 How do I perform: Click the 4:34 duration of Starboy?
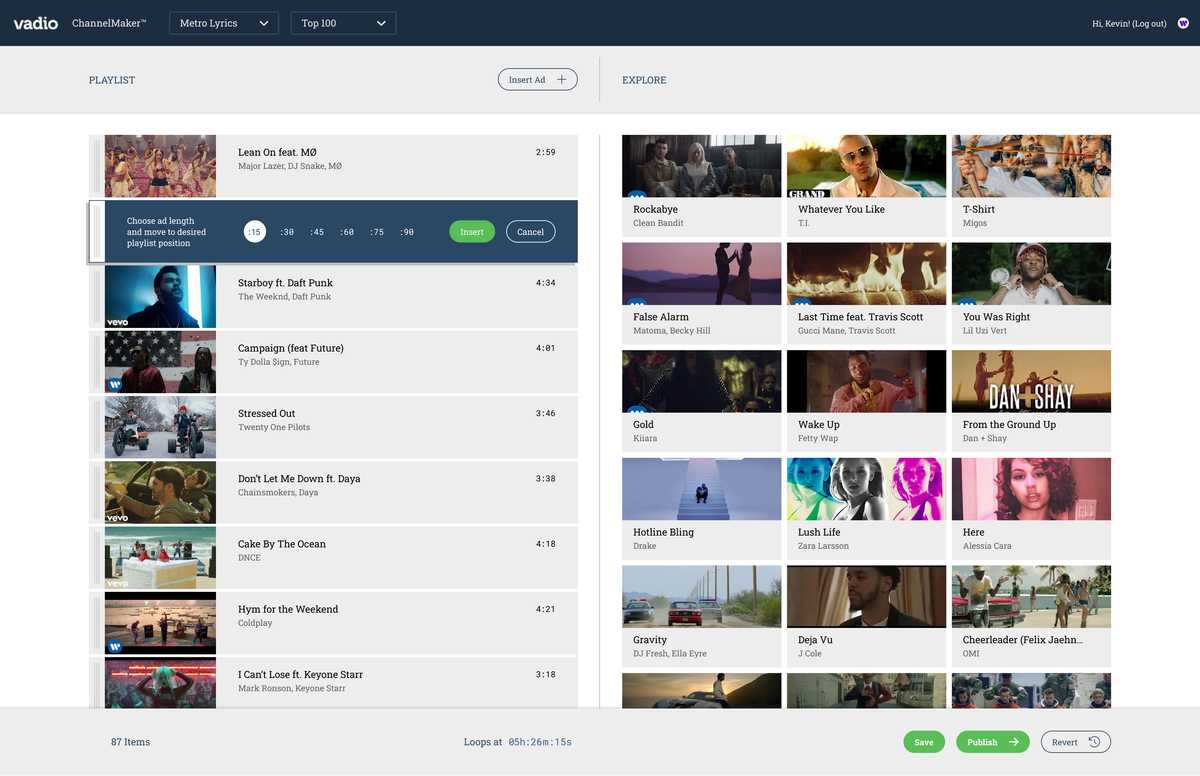[x=545, y=283]
